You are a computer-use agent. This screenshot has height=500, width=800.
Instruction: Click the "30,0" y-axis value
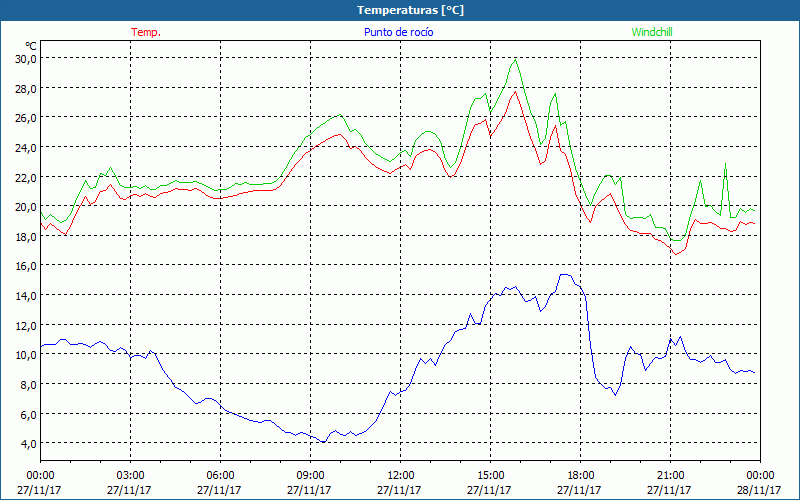coord(26,59)
